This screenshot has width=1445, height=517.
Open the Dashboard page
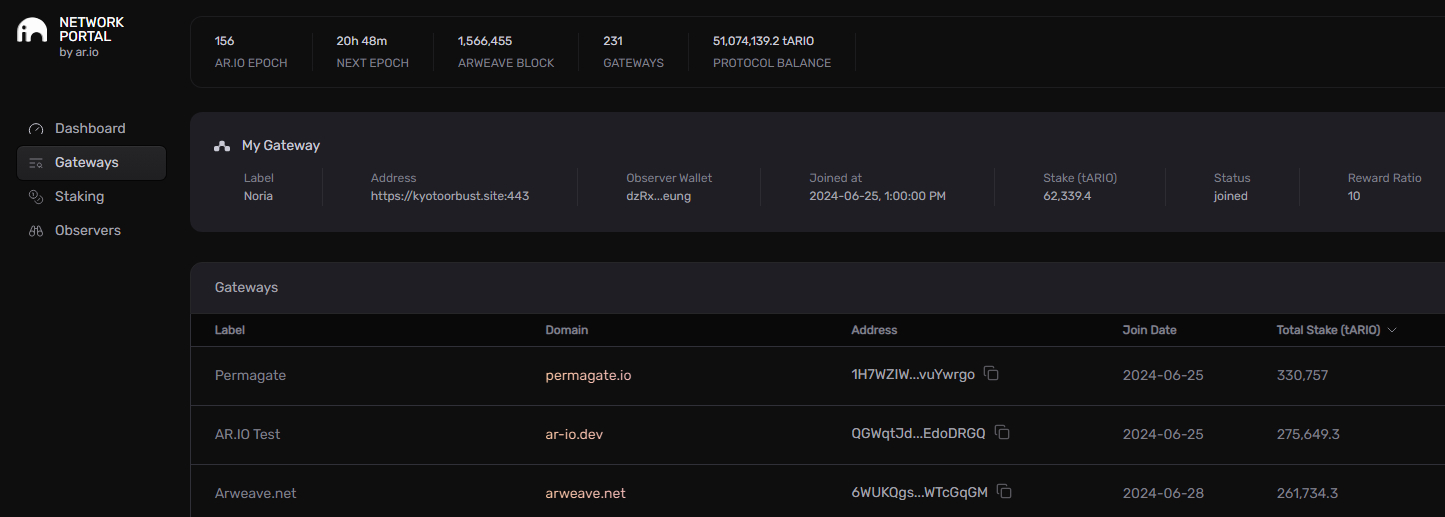[91, 129]
